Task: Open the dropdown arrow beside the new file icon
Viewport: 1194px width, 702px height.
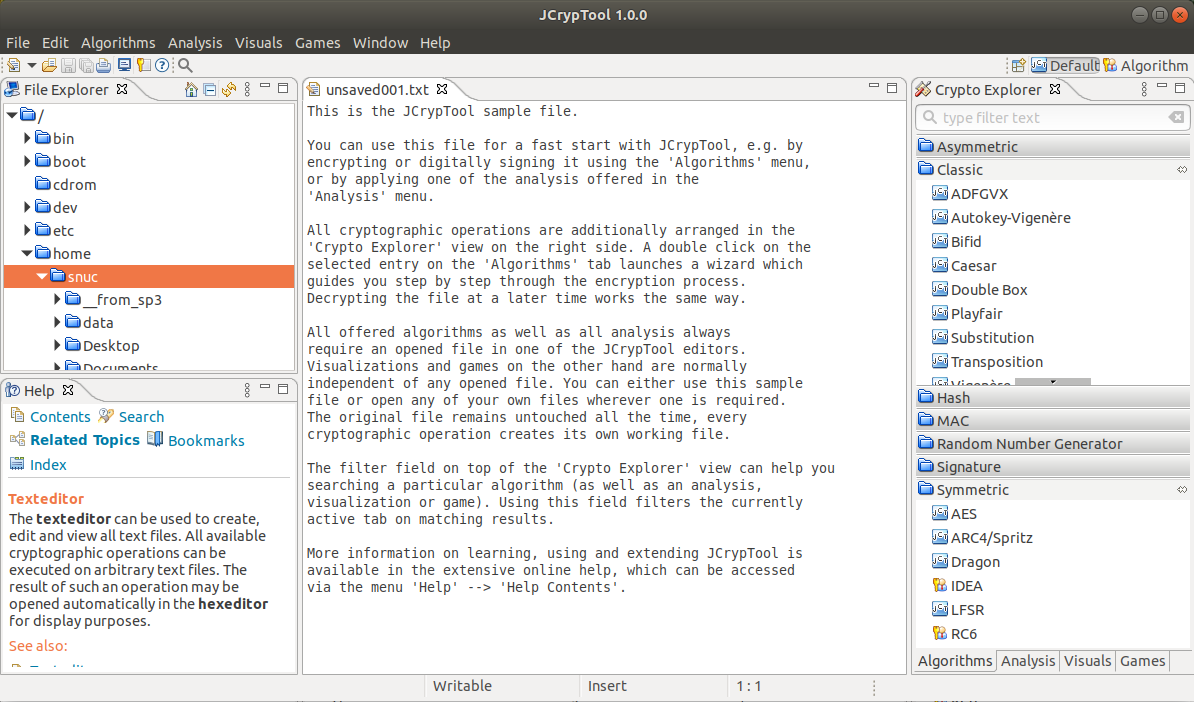Action: 32,65
